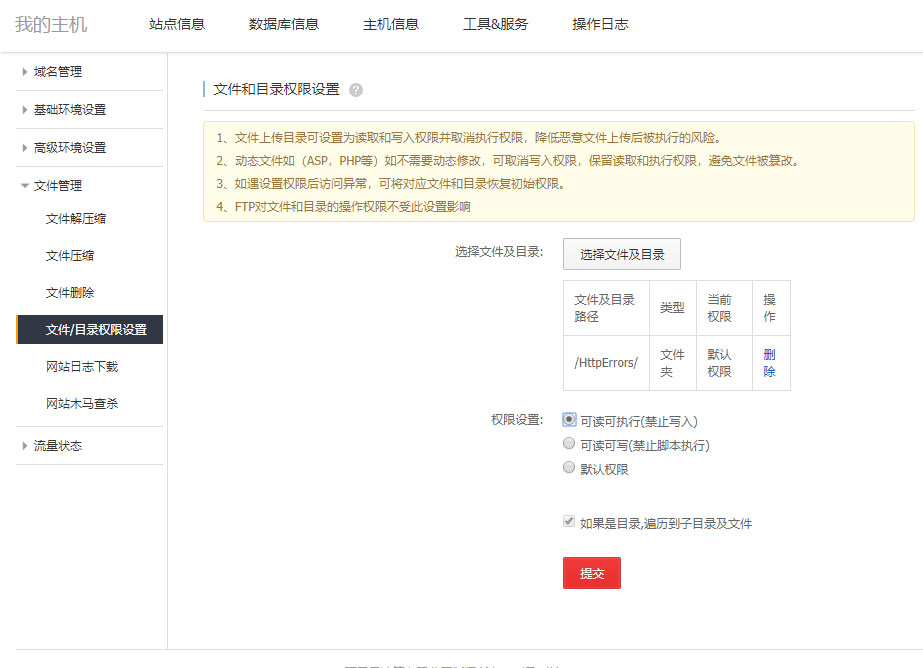The height and width of the screenshot is (668, 923).
Task: Choose the 默认权限 radio option
Action: click(x=570, y=468)
